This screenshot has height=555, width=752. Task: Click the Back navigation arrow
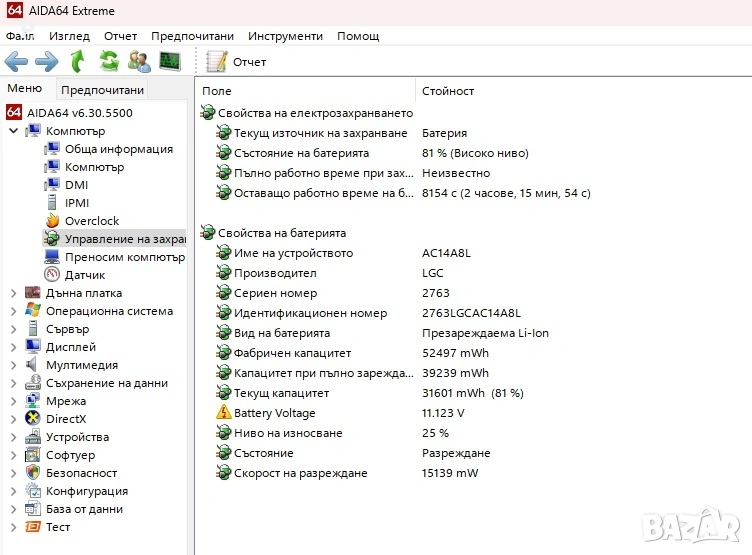click(16, 62)
